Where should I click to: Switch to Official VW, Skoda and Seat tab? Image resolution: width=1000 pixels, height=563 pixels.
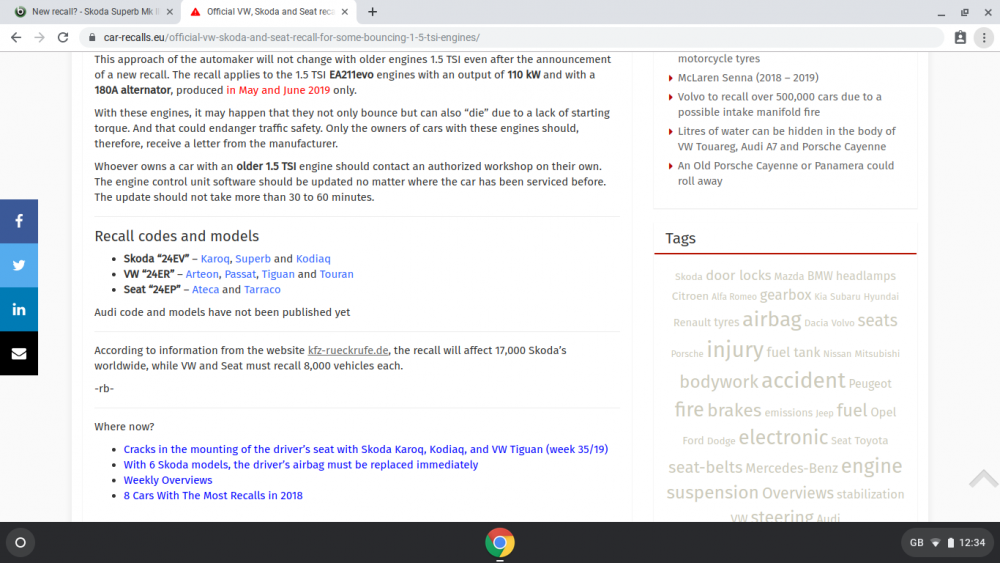[270, 11]
